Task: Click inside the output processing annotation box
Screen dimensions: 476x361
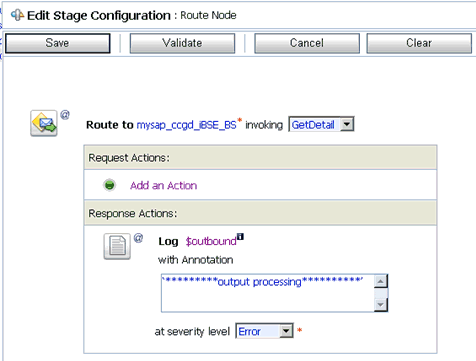Action: [x=268, y=293]
